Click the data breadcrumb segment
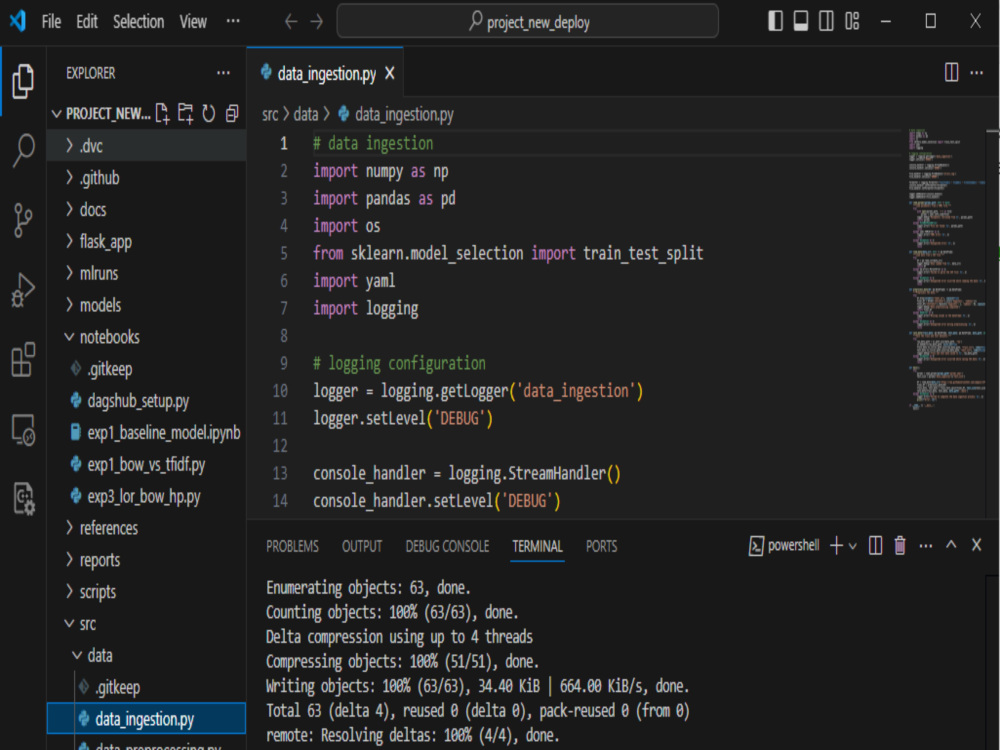 [305, 115]
